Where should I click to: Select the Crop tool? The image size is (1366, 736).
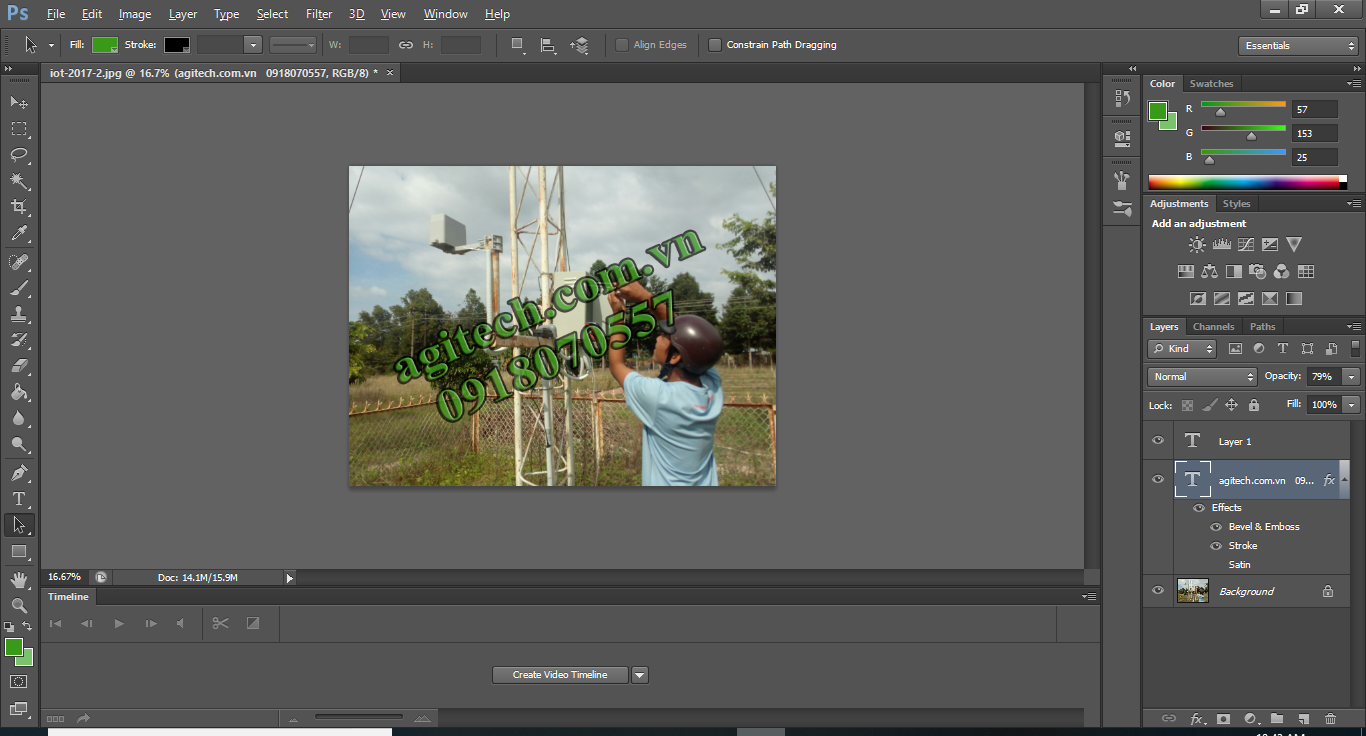[x=19, y=207]
